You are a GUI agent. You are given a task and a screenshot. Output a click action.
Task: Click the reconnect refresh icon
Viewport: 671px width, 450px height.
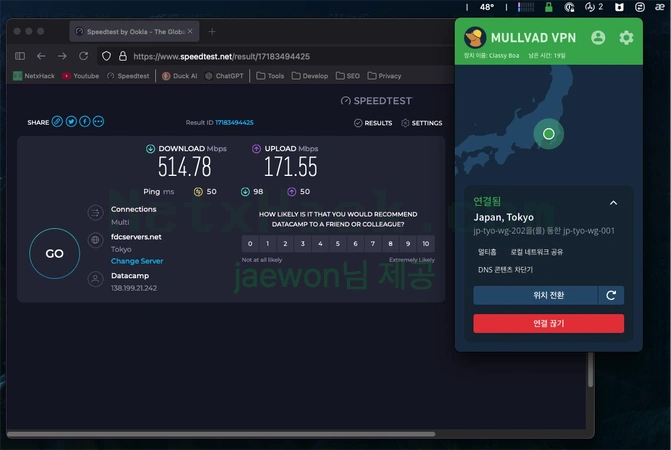click(x=611, y=296)
